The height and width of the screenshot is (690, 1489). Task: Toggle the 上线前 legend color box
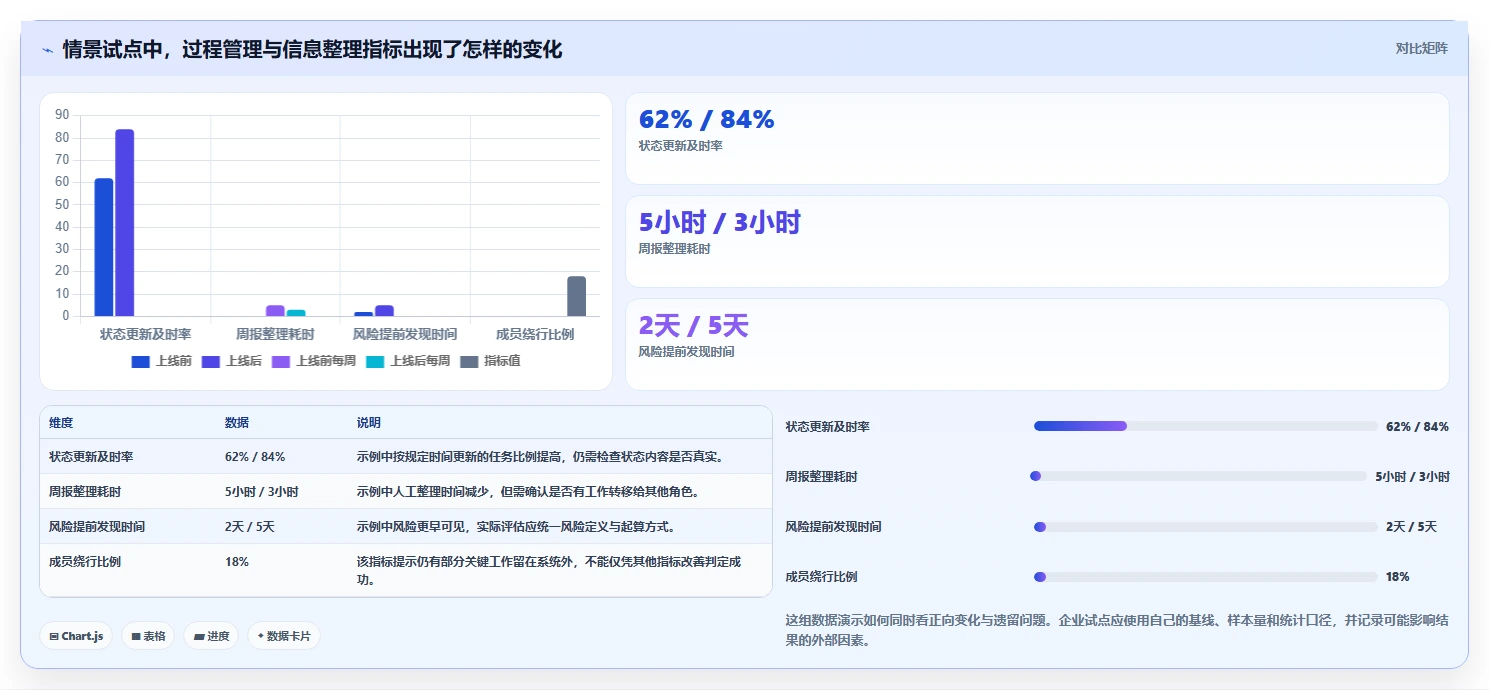tap(141, 361)
